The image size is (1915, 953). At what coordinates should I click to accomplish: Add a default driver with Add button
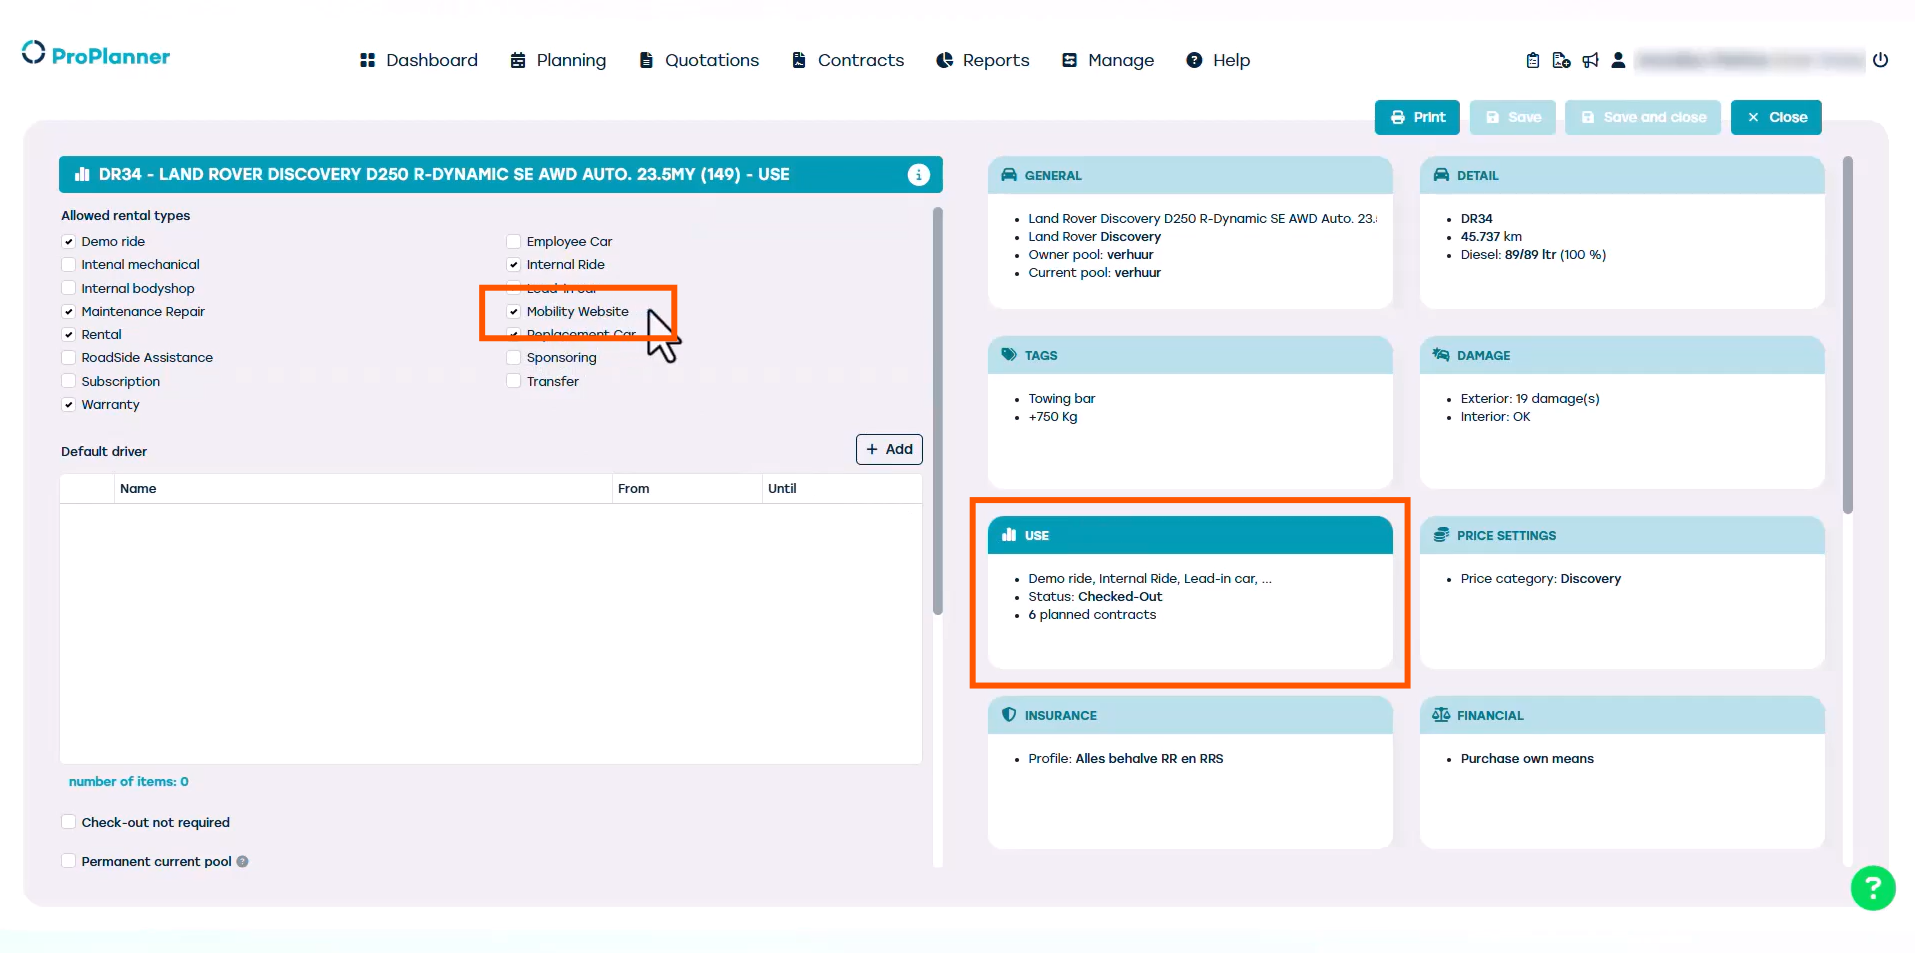coord(889,450)
